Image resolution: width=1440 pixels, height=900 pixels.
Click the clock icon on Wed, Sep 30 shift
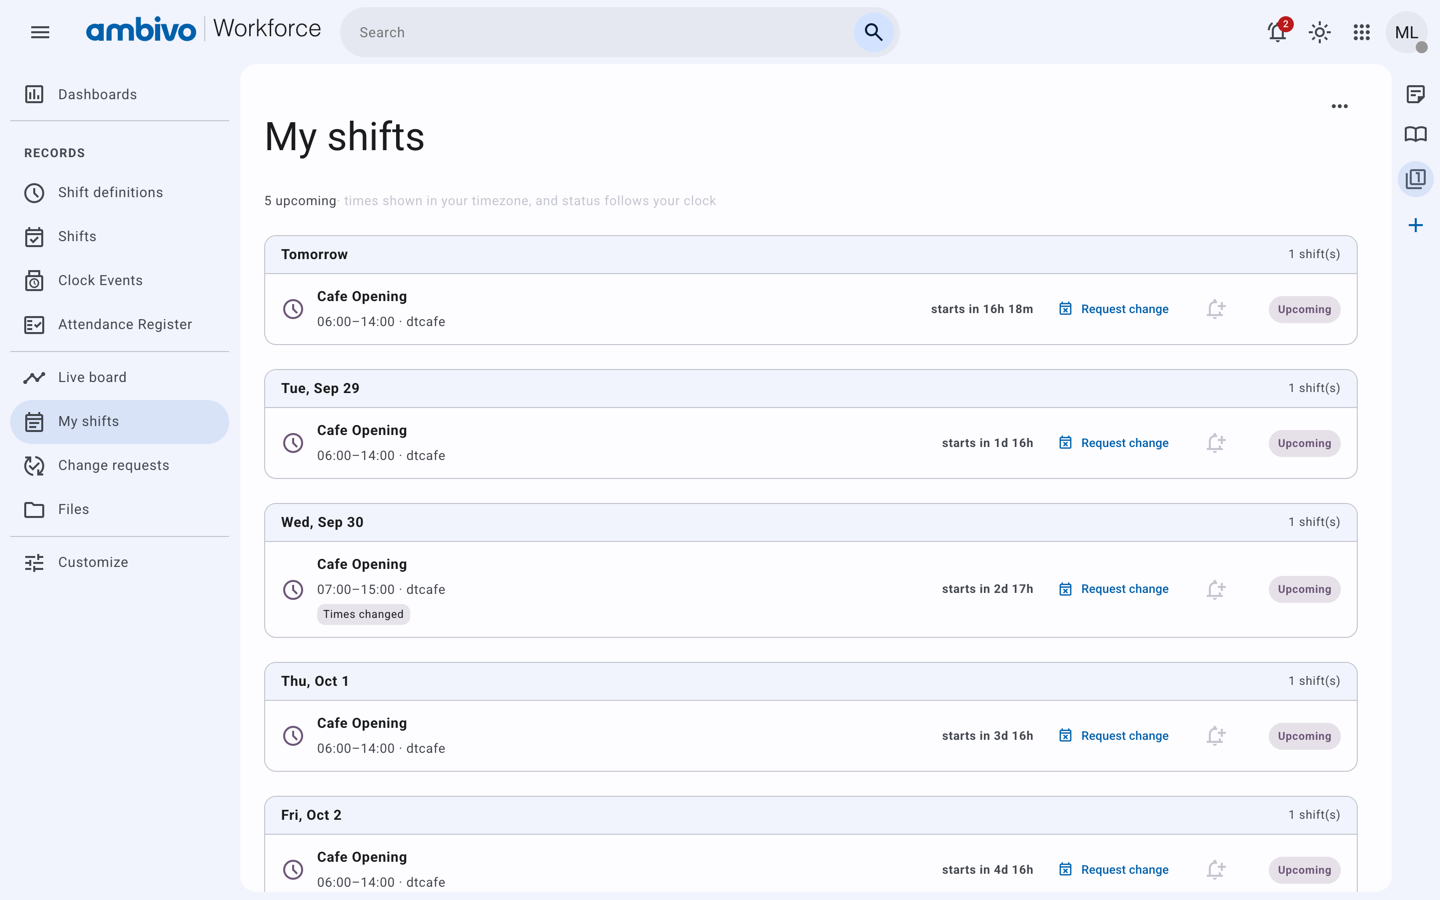(293, 589)
